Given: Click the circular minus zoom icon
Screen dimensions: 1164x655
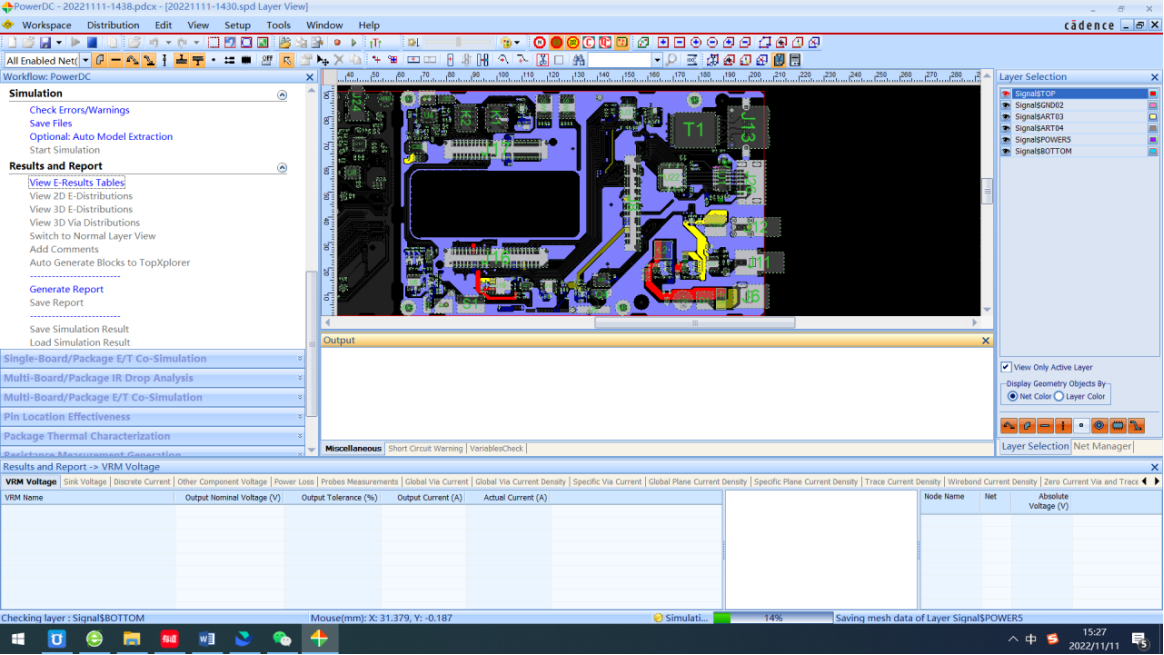Looking at the screenshot, I should pos(712,42).
